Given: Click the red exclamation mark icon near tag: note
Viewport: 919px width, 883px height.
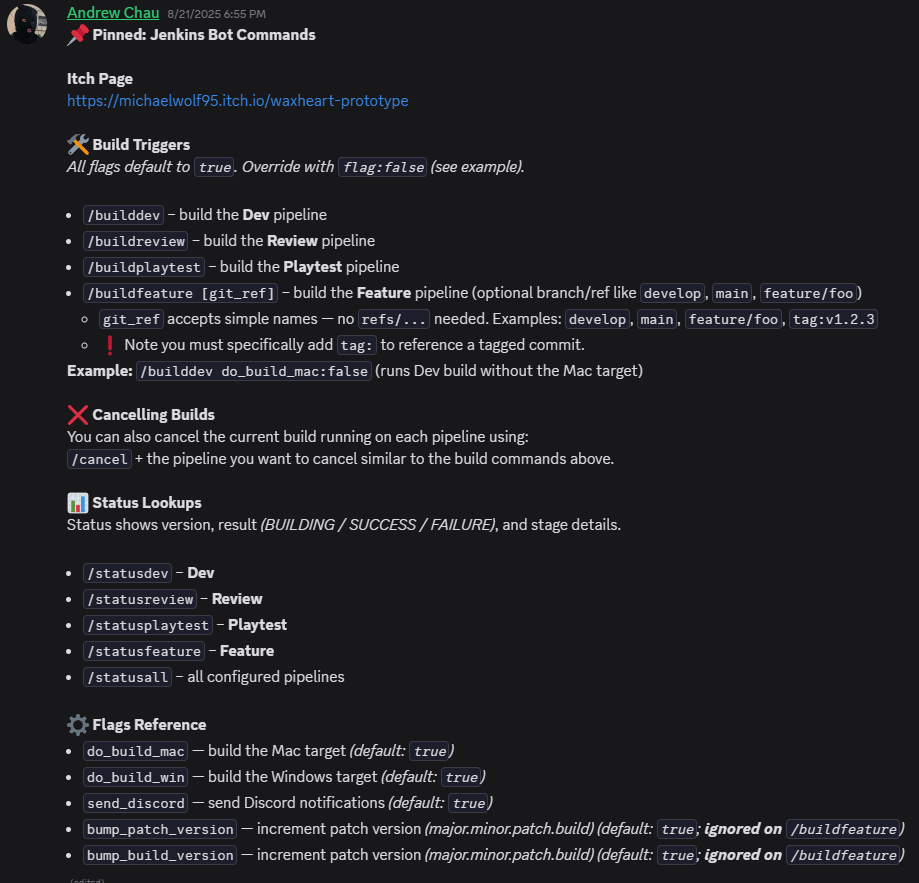Looking at the screenshot, I should pos(111,344).
